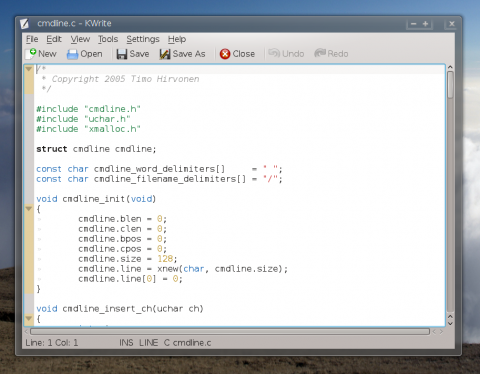The width and height of the screenshot is (480, 374).
Task: Collapse the cmdline_init function fold marker
Action: click(29, 209)
